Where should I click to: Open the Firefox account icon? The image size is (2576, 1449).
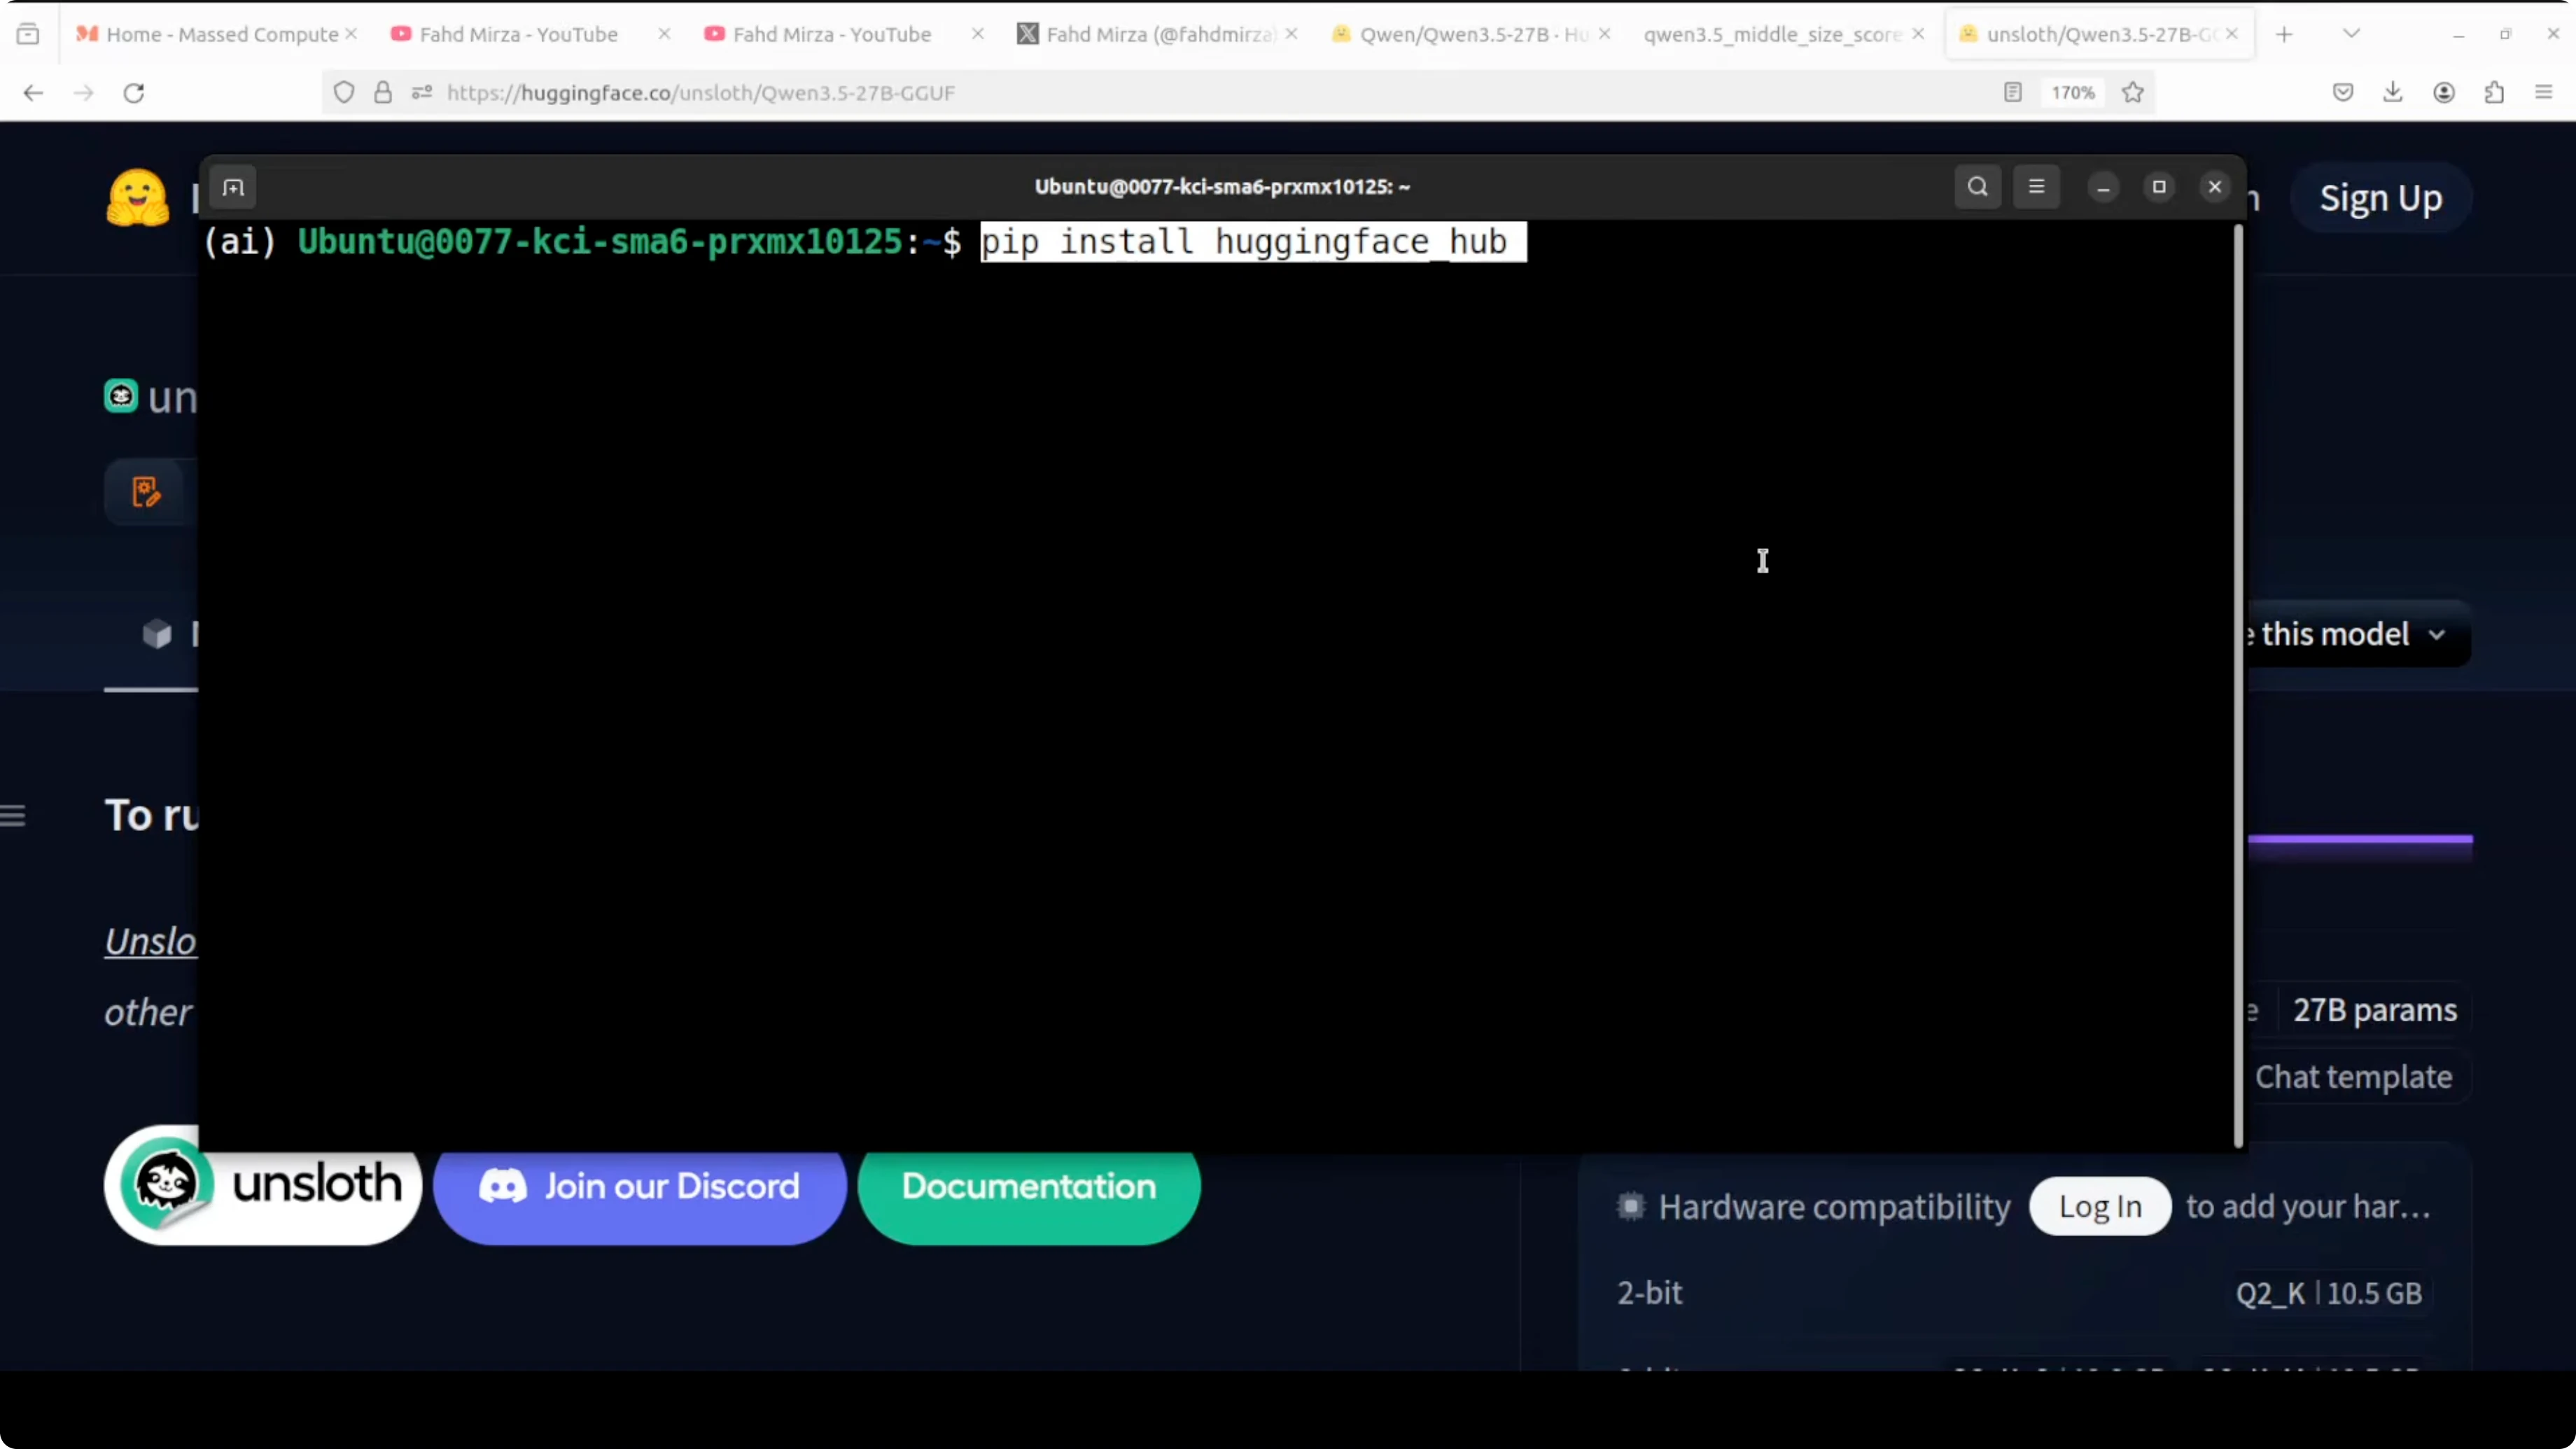(x=2444, y=93)
